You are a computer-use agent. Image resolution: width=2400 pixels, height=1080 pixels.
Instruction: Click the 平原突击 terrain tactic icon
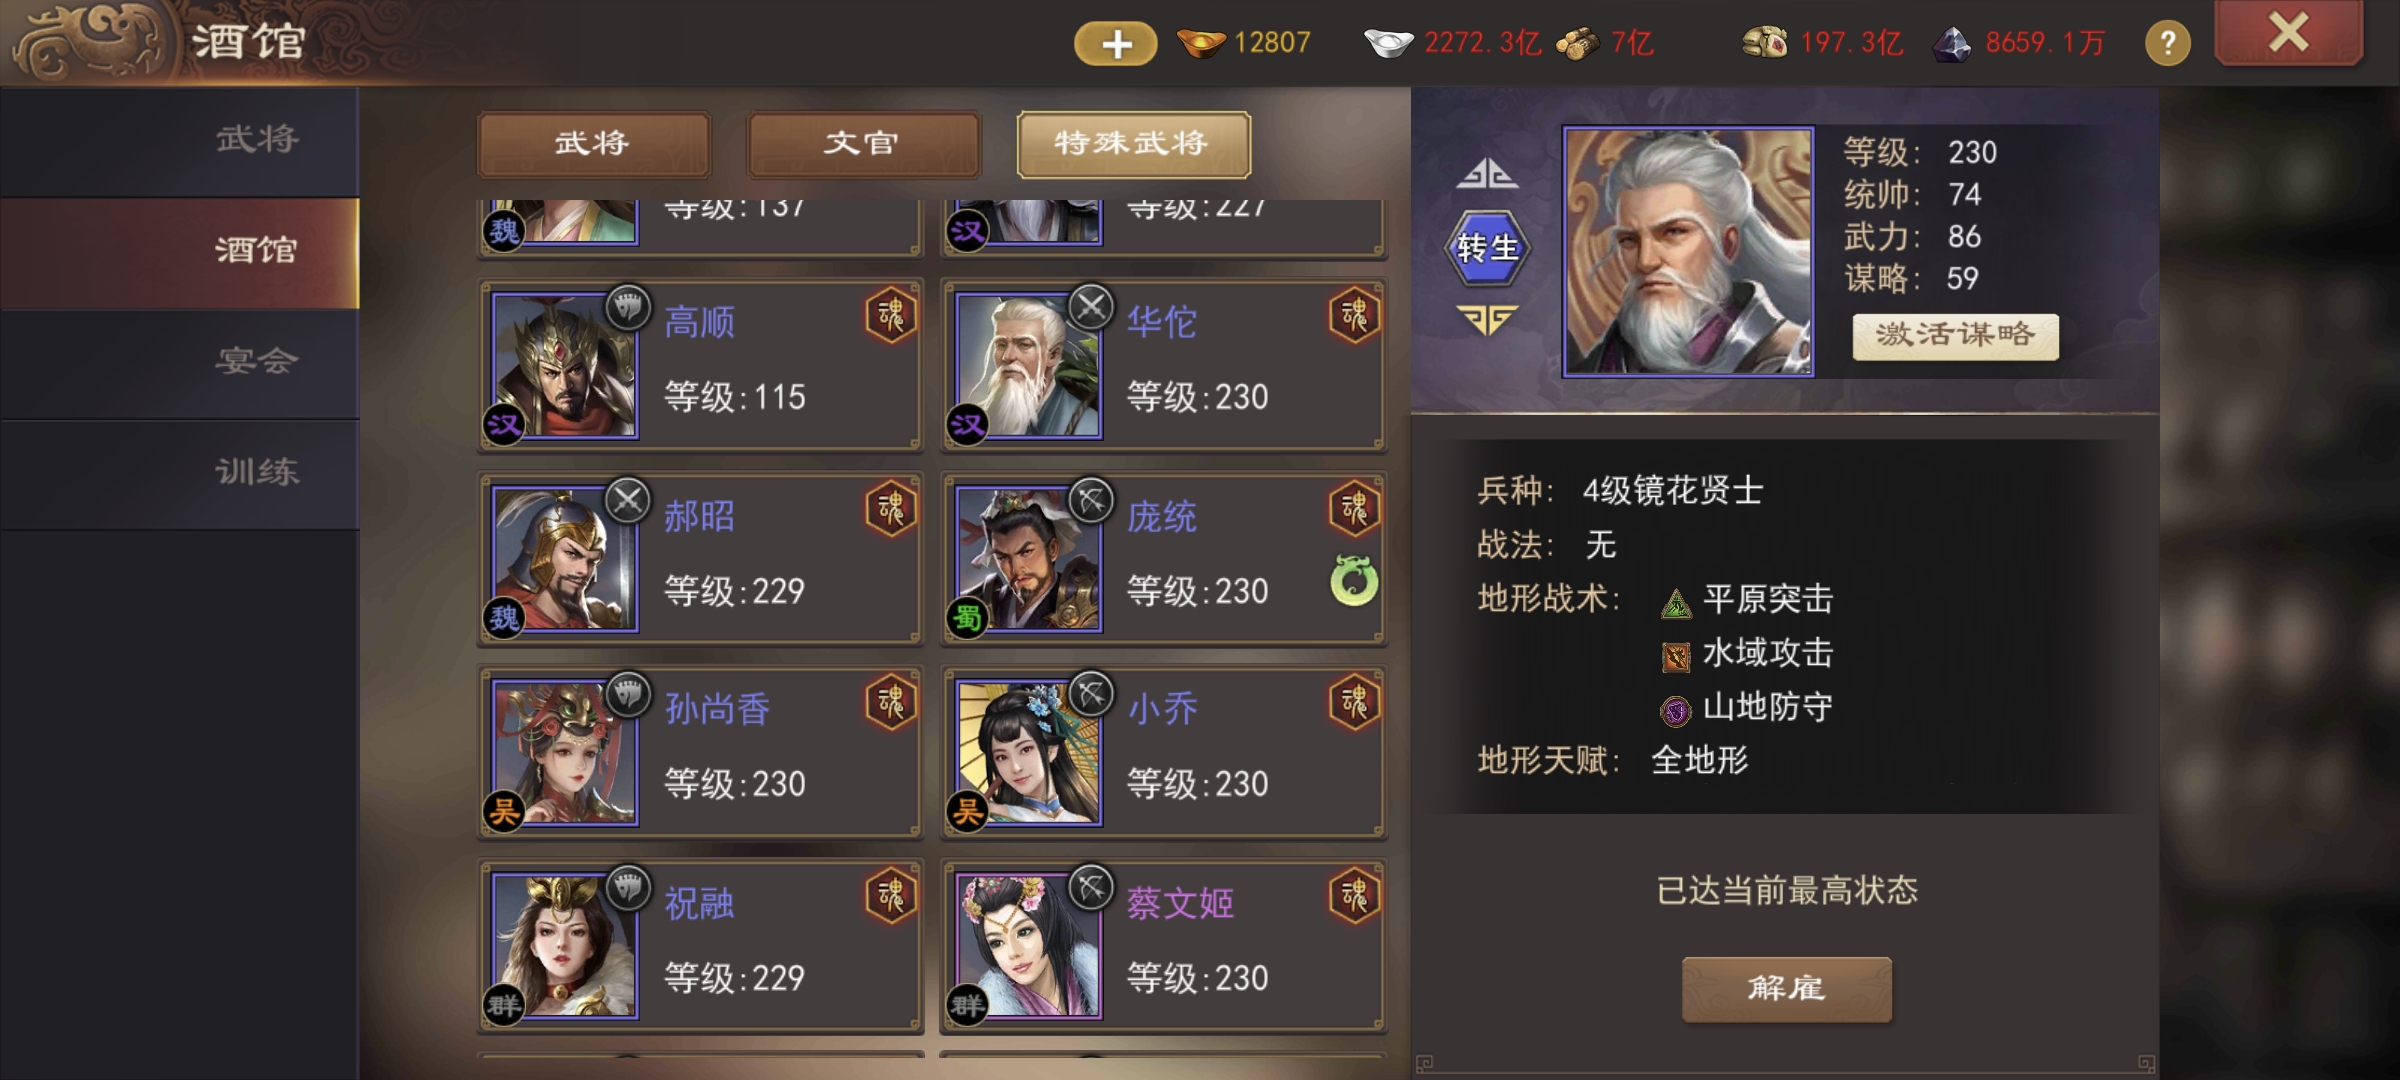[1675, 603]
